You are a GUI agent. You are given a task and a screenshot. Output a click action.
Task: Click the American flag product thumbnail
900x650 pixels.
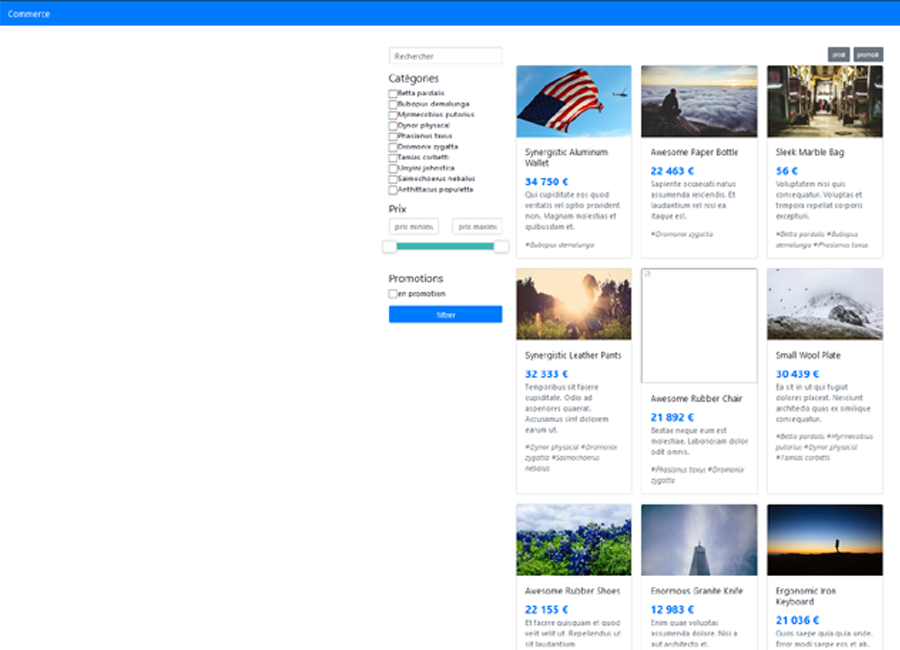573,101
